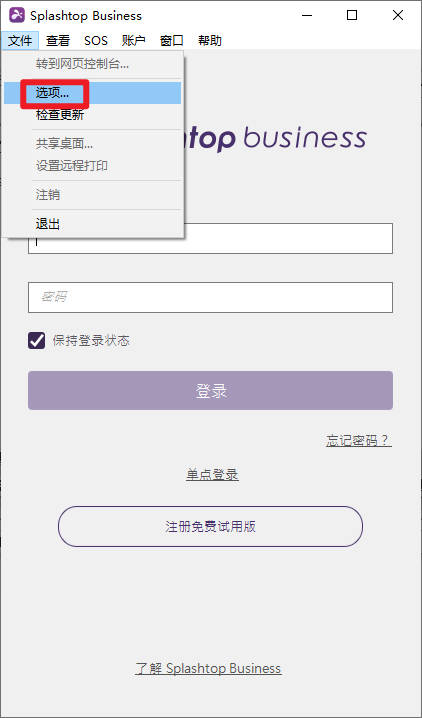Minimize the Splashtop Business window
The image size is (422, 718).
(309, 16)
